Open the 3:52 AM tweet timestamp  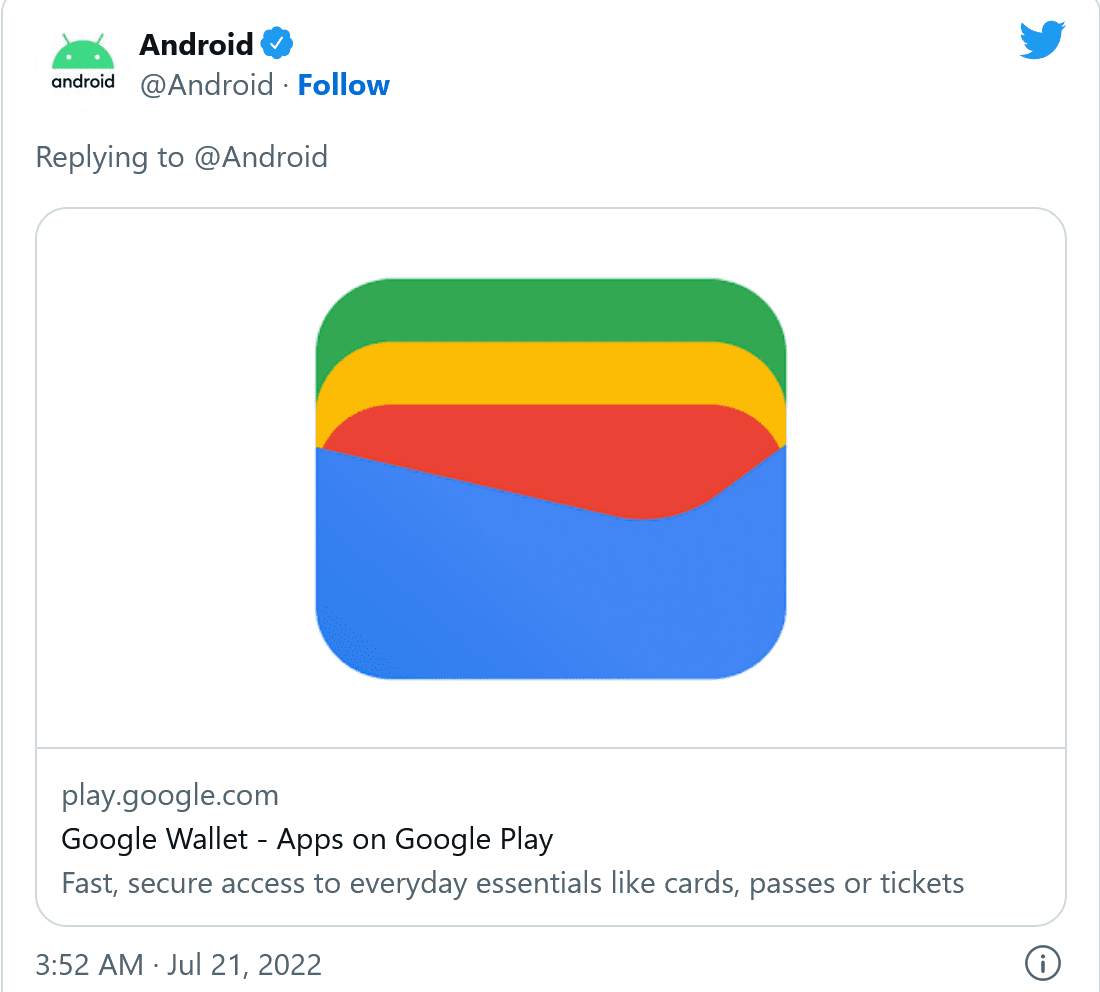pos(89,964)
